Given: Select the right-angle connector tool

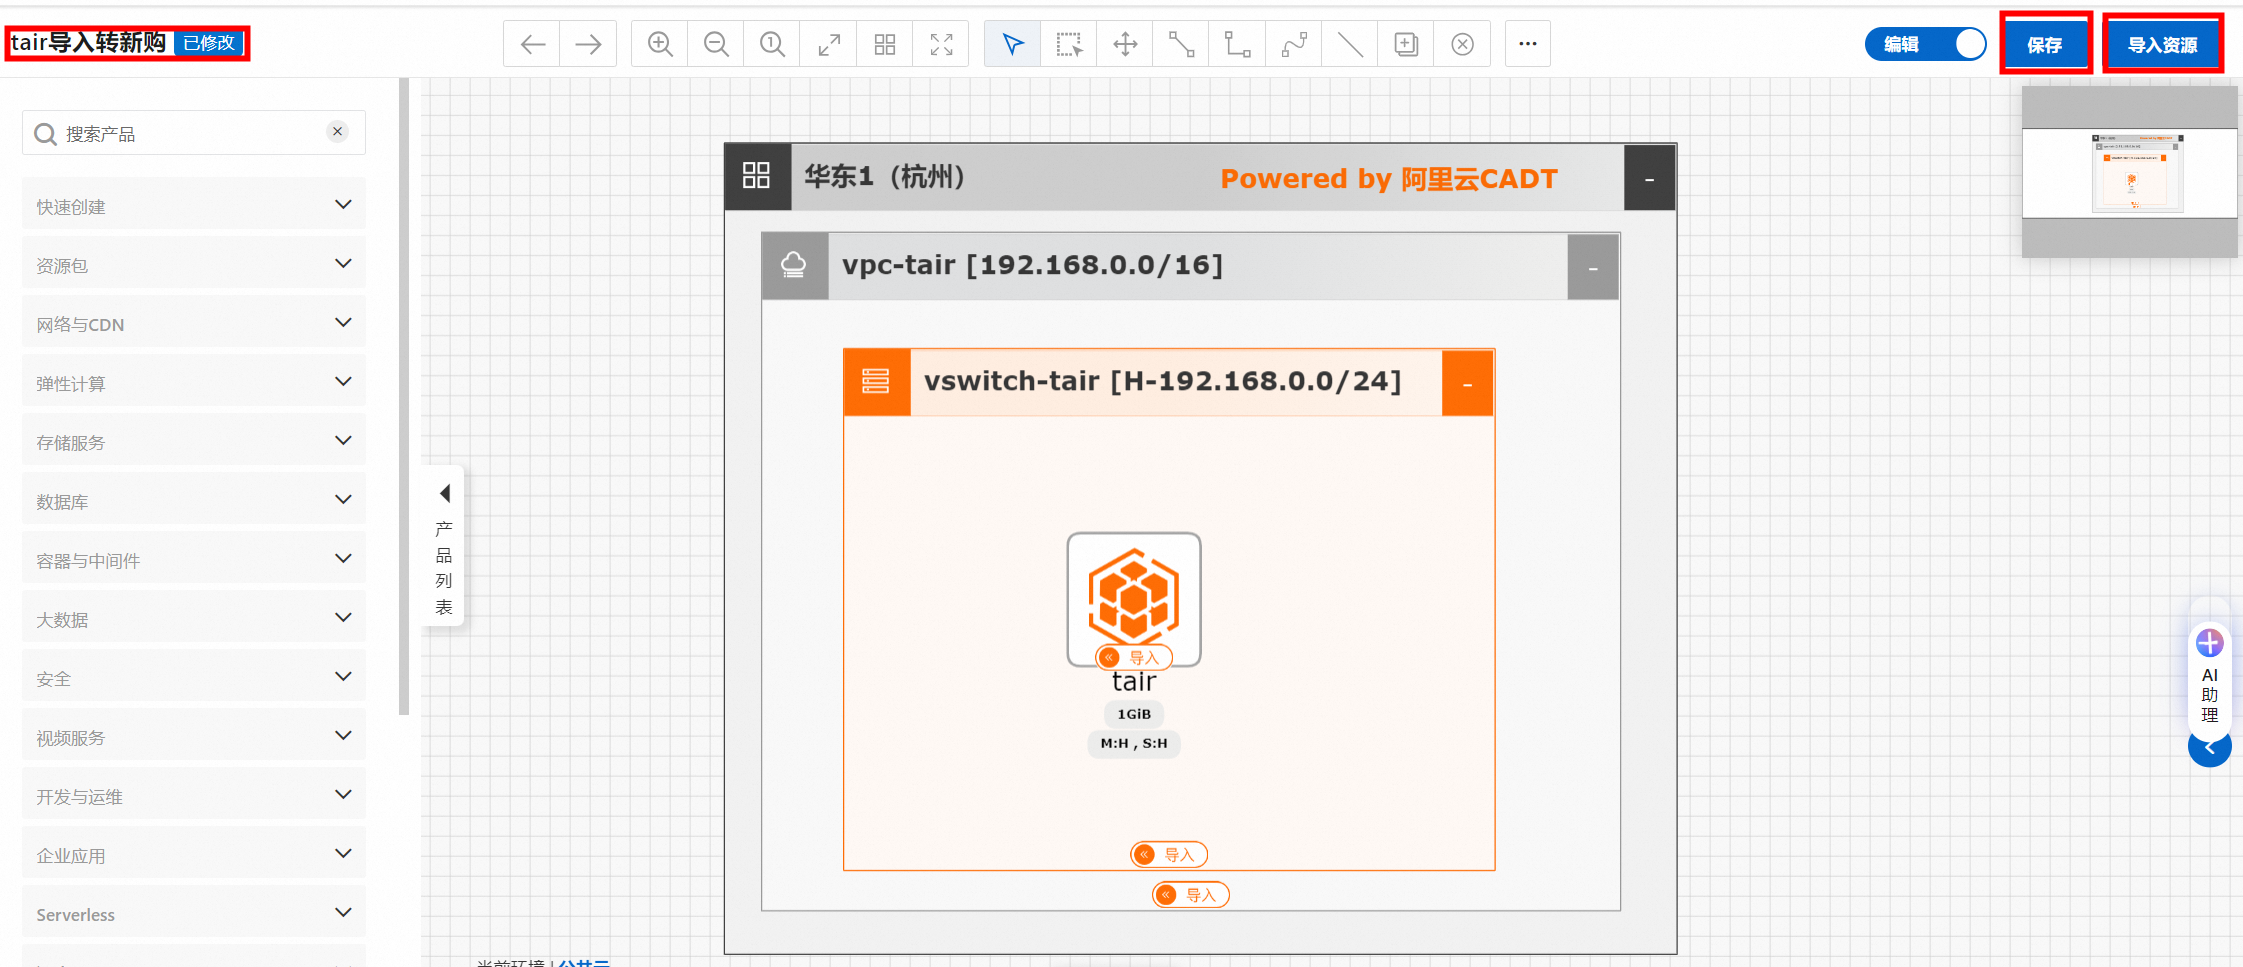Looking at the screenshot, I should point(1238,44).
